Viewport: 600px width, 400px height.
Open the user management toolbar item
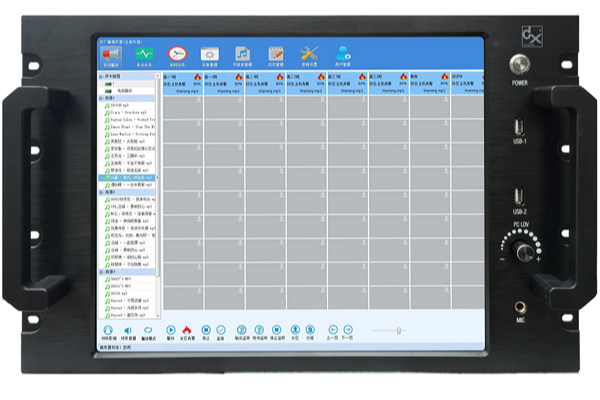pyautogui.click(x=344, y=52)
